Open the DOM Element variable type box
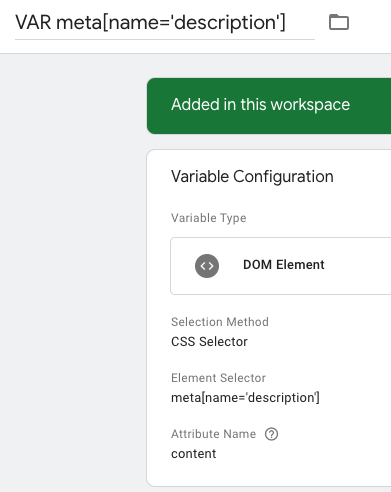The width and height of the screenshot is (391, 492). click(281, 266)
